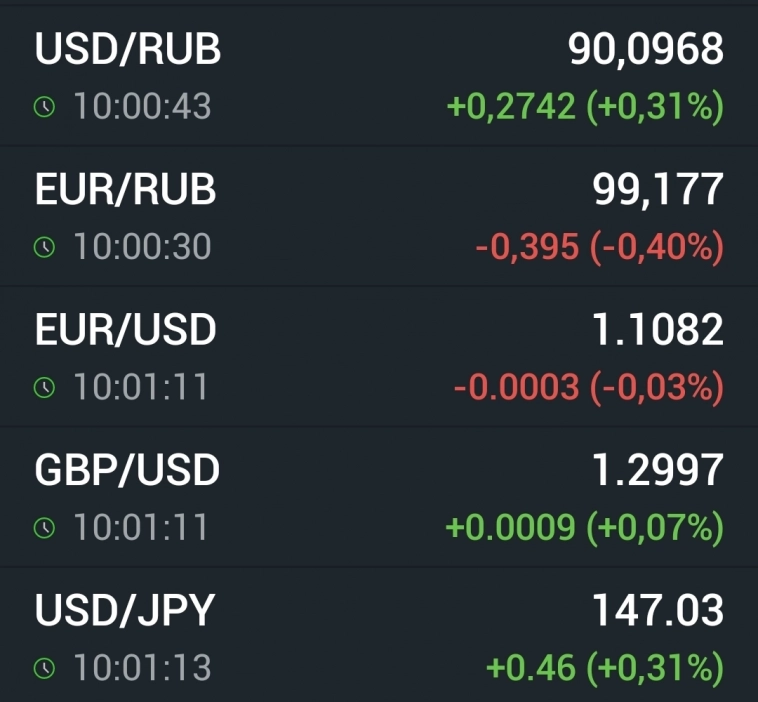Tap the EUR/USD rate 1.1082
Viewport: 758px width, 702px height.
pos(658,330)
